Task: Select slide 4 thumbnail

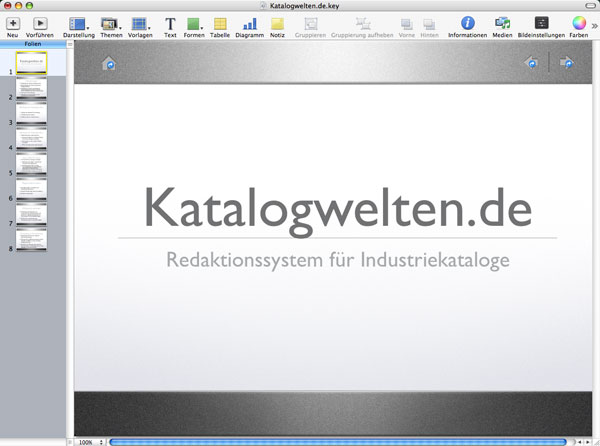Action: coord(31,138)
